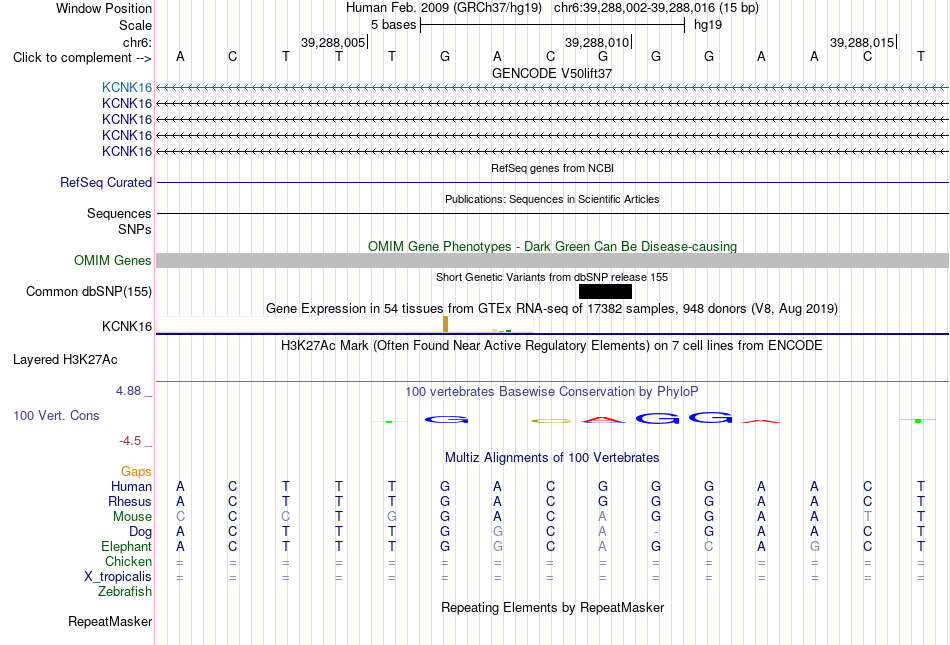Click 'Publications: Sequences in Scientific Articles' title
The width and height of the screenshot is (950, 645).
552,199
